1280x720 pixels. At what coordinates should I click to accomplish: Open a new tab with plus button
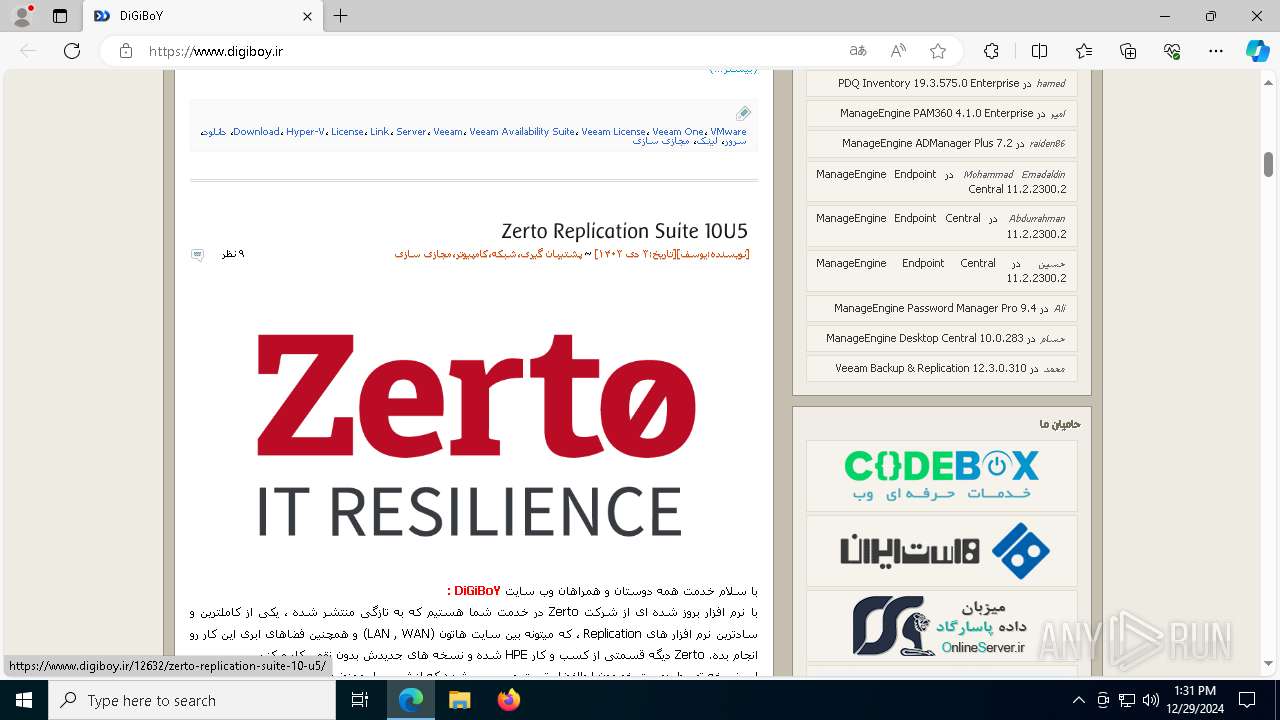340,16
